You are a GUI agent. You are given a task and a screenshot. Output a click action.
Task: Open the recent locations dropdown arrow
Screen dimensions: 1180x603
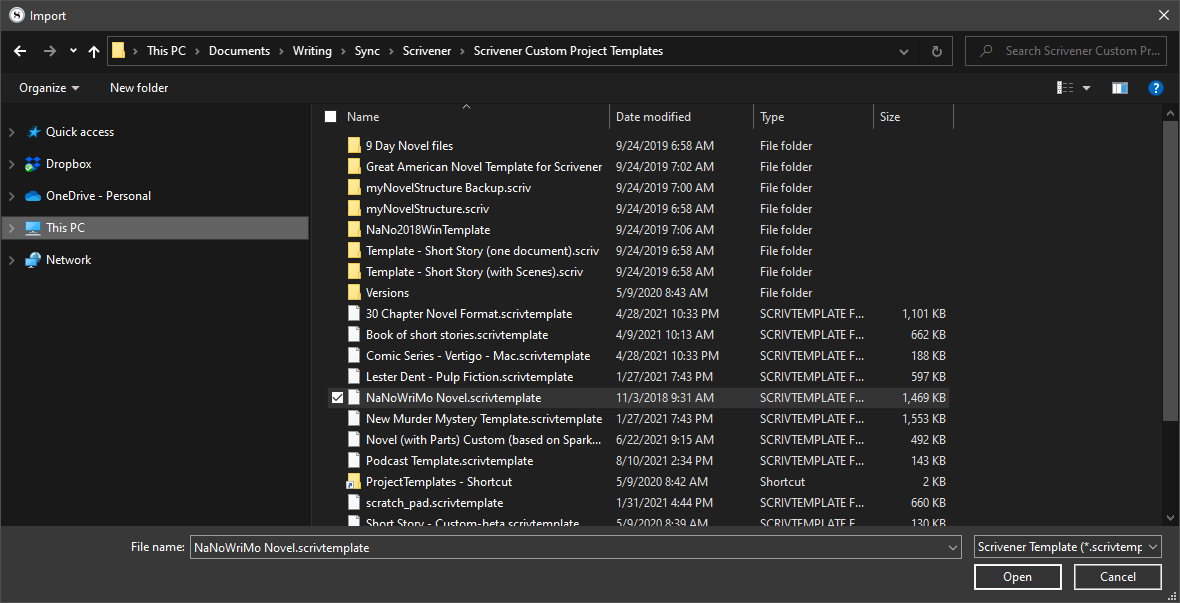pyautogui.click(x=73, y=51)
